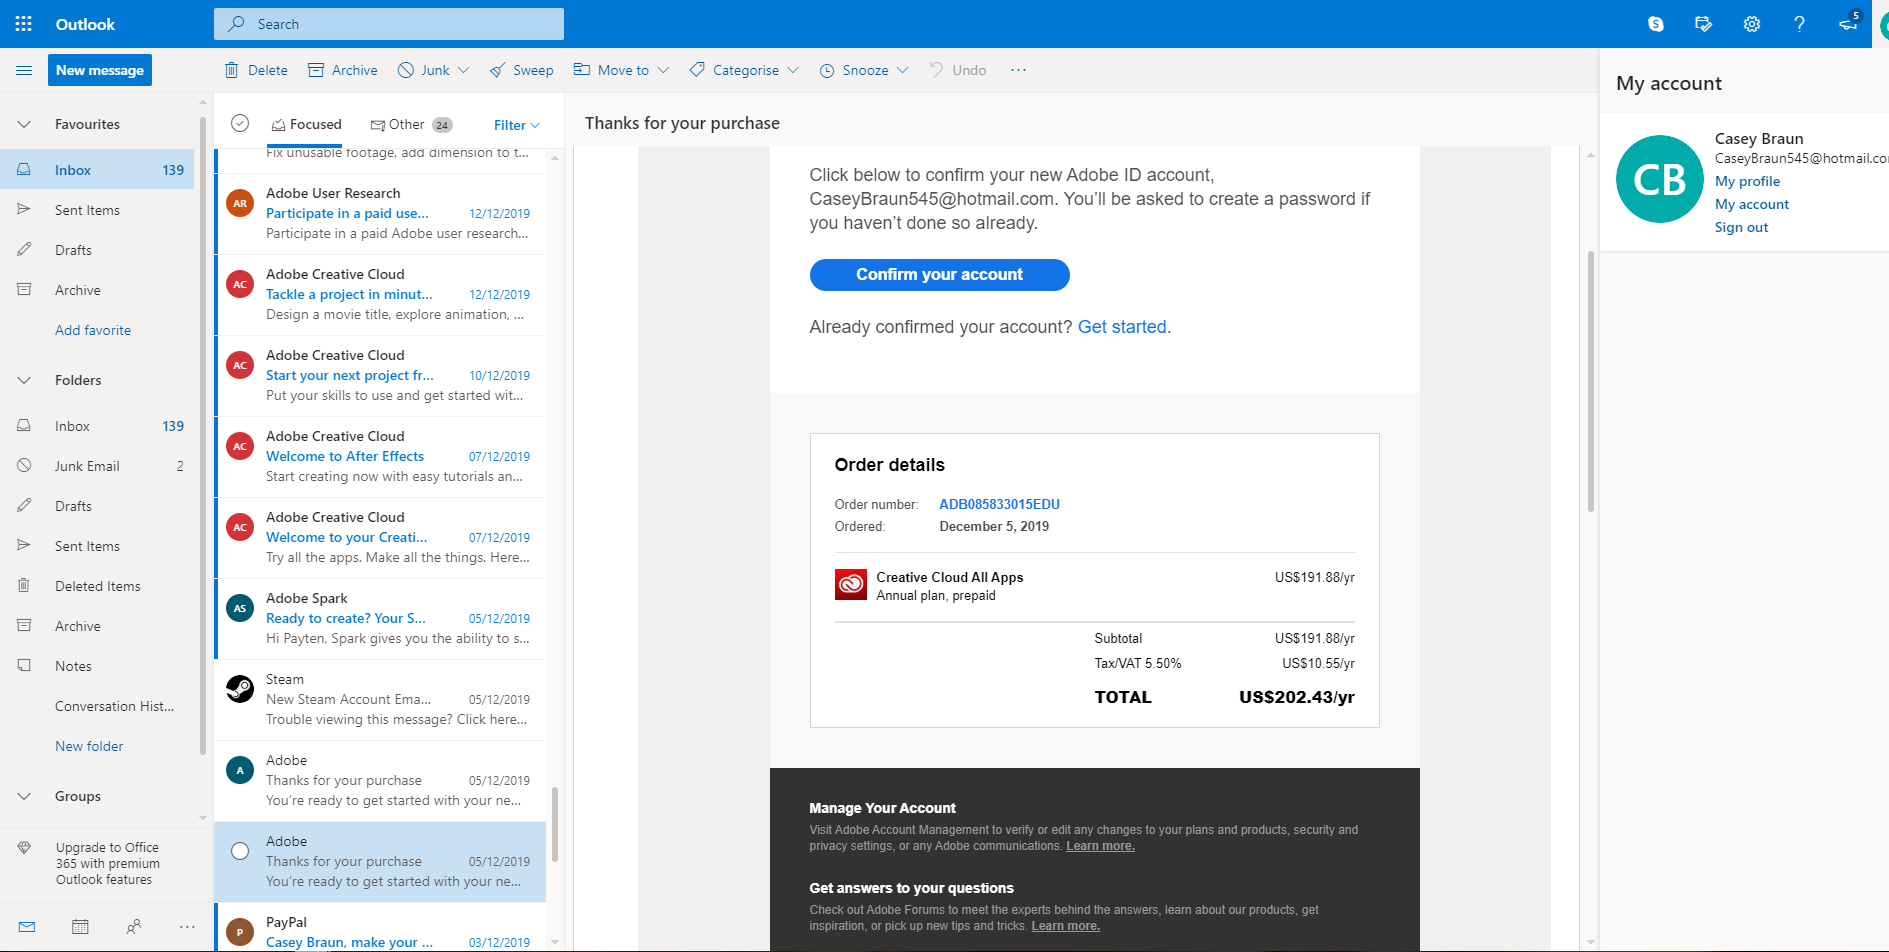Viewport: 1889px width, 952px height.
Task: Select the highlighted Adobe message checkbox
Action: (x=240, y=851)
